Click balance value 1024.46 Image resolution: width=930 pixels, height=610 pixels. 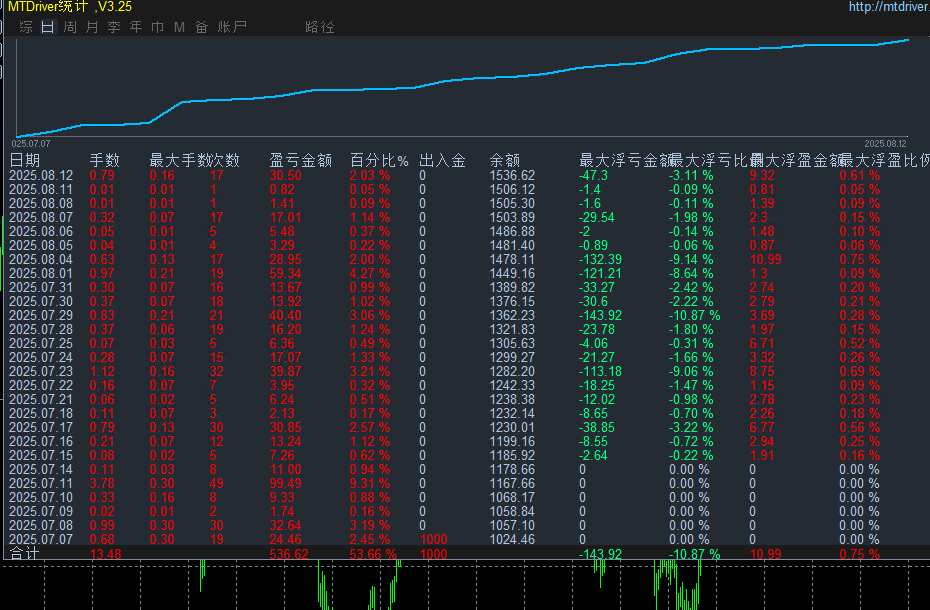pyautogui.click(x=512, y=539)
